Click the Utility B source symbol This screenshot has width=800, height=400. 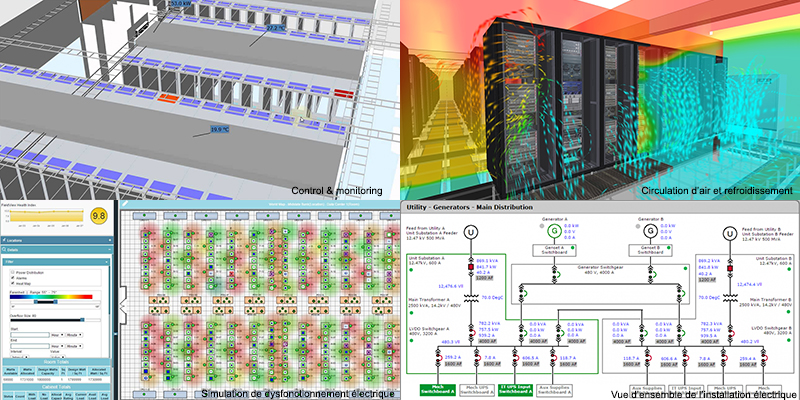[x=730, y=233]
